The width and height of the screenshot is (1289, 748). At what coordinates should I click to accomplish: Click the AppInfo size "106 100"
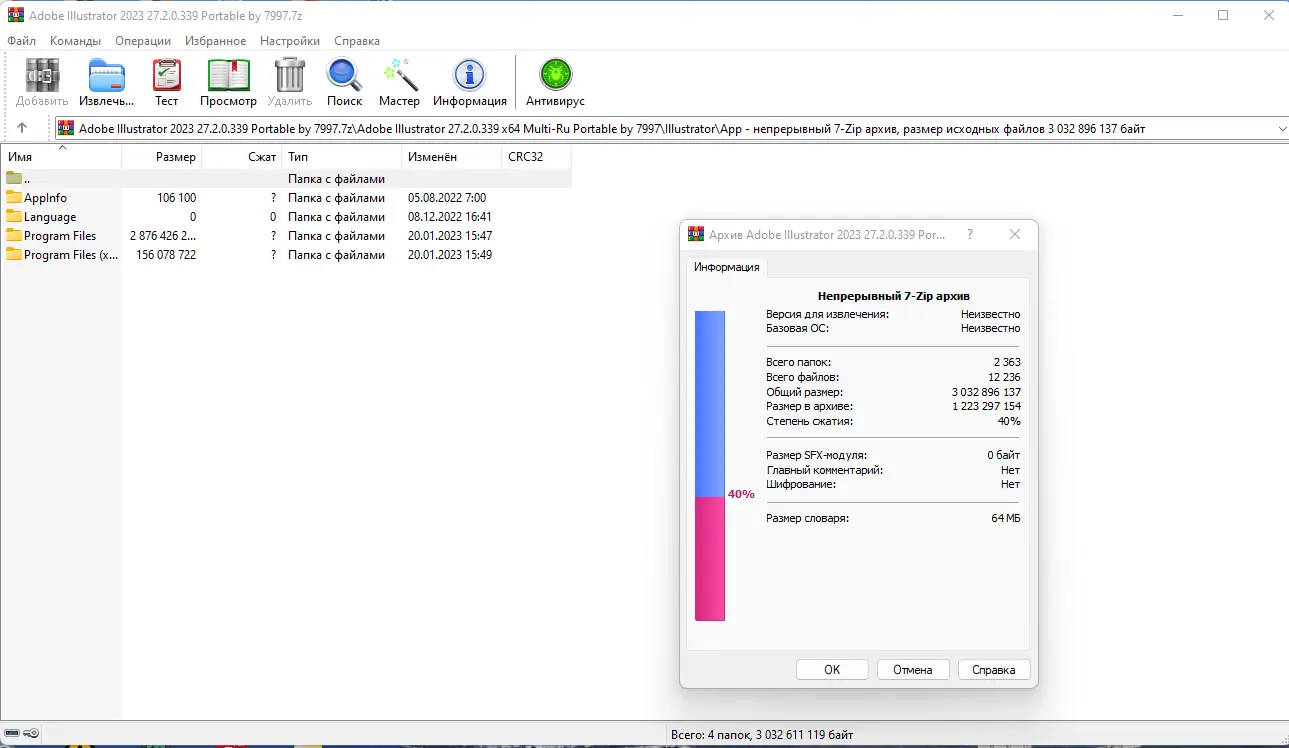[176, 198]
